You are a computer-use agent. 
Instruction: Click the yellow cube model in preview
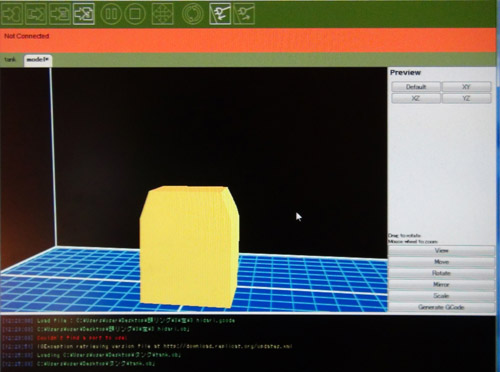(x=189, y=247)
